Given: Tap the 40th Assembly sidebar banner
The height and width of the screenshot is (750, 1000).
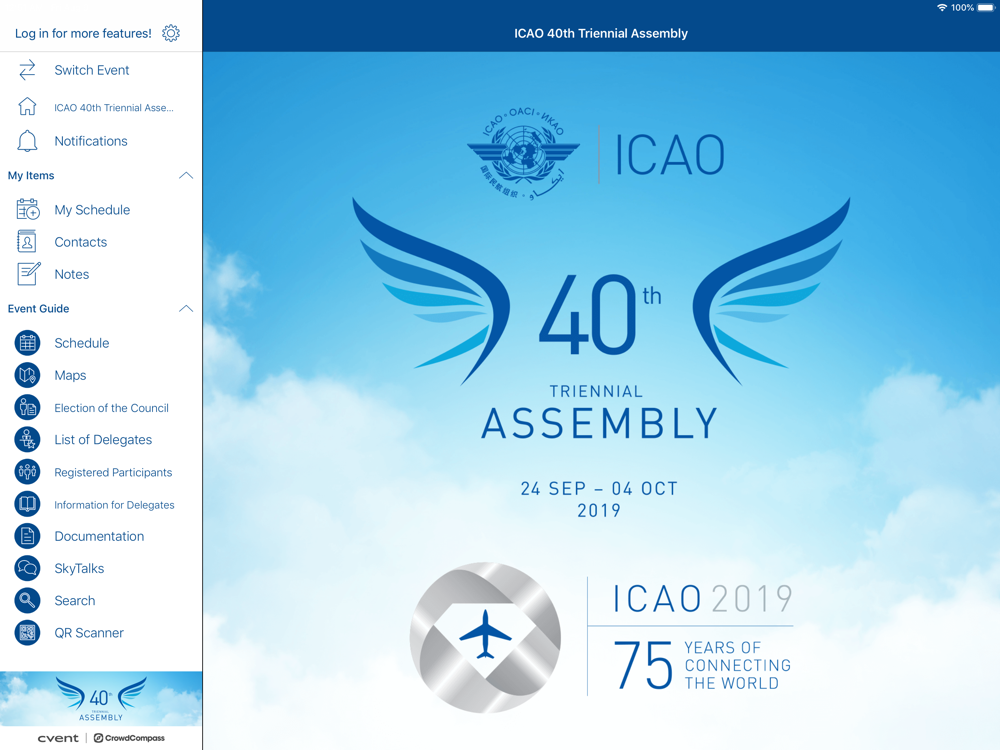Looking at the screenshot, I should tap(101, 698).
